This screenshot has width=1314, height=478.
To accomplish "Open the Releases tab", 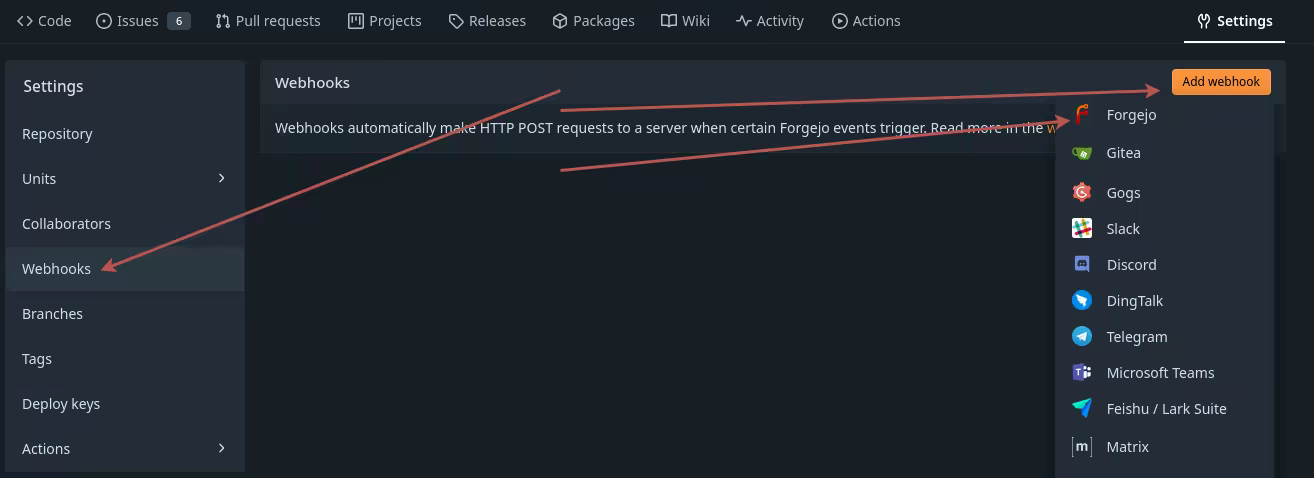I will point(487,21).
